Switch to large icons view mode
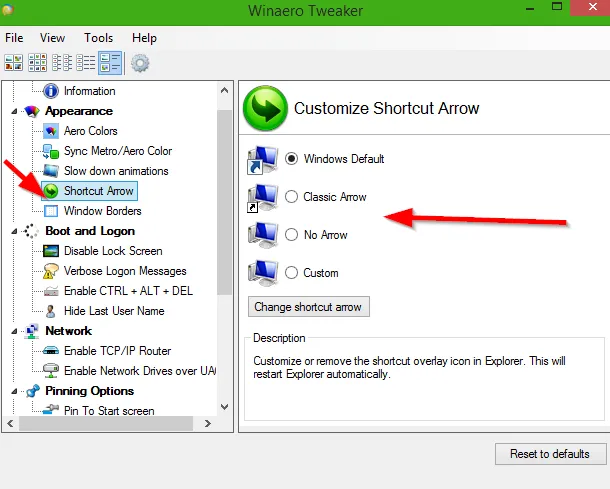The image size is (610, 489). (x=14, y=63)
